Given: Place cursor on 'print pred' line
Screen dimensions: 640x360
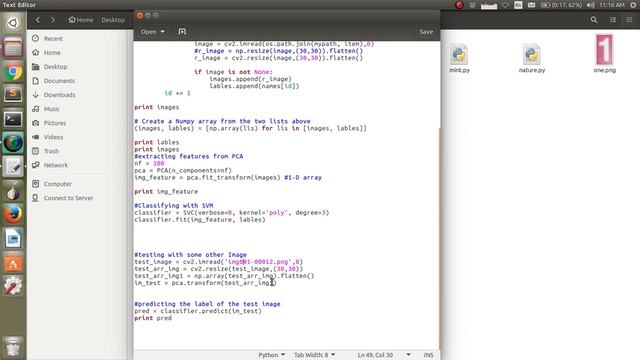Looking at the screenshot, I should [x=153, y=318].
